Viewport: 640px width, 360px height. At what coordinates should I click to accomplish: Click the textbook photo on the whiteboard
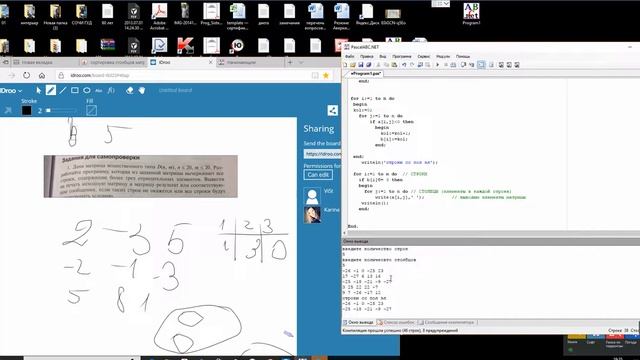141,176
